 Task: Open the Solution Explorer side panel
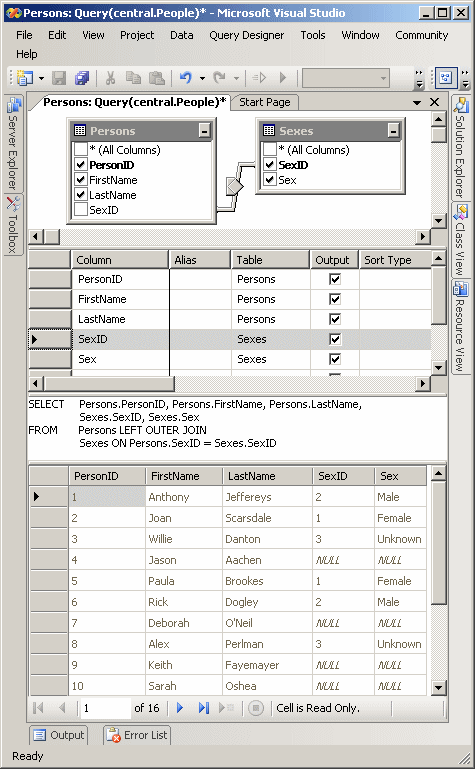[x=460, y=148]
